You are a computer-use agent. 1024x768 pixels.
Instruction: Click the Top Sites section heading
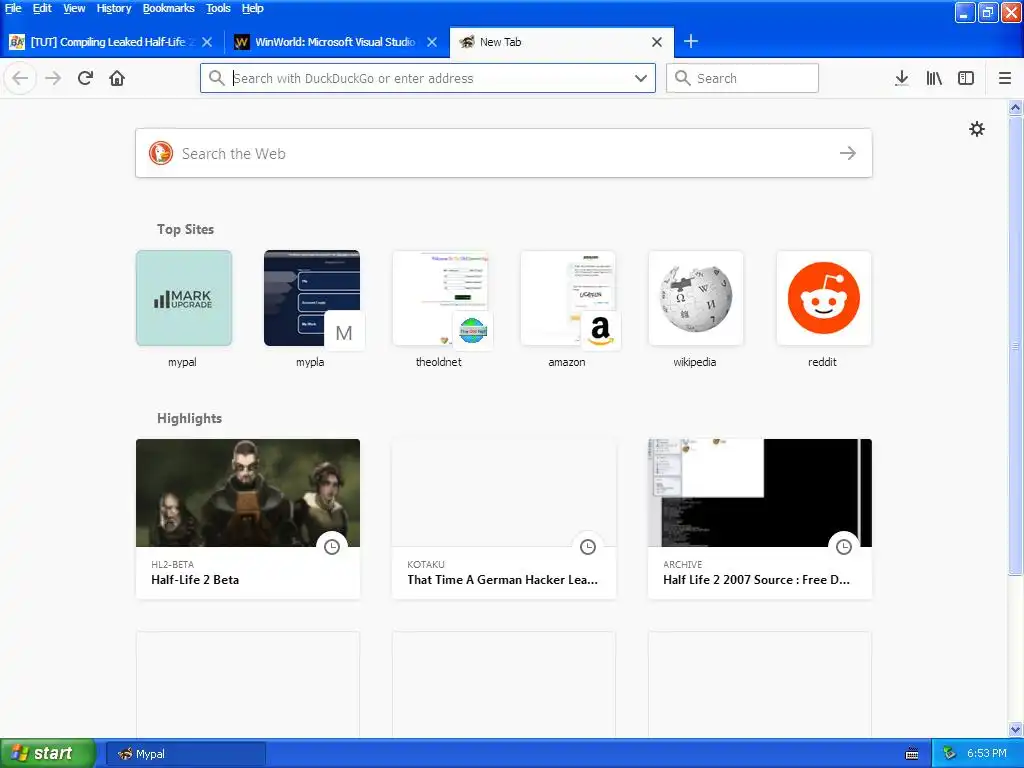point(185,229)
